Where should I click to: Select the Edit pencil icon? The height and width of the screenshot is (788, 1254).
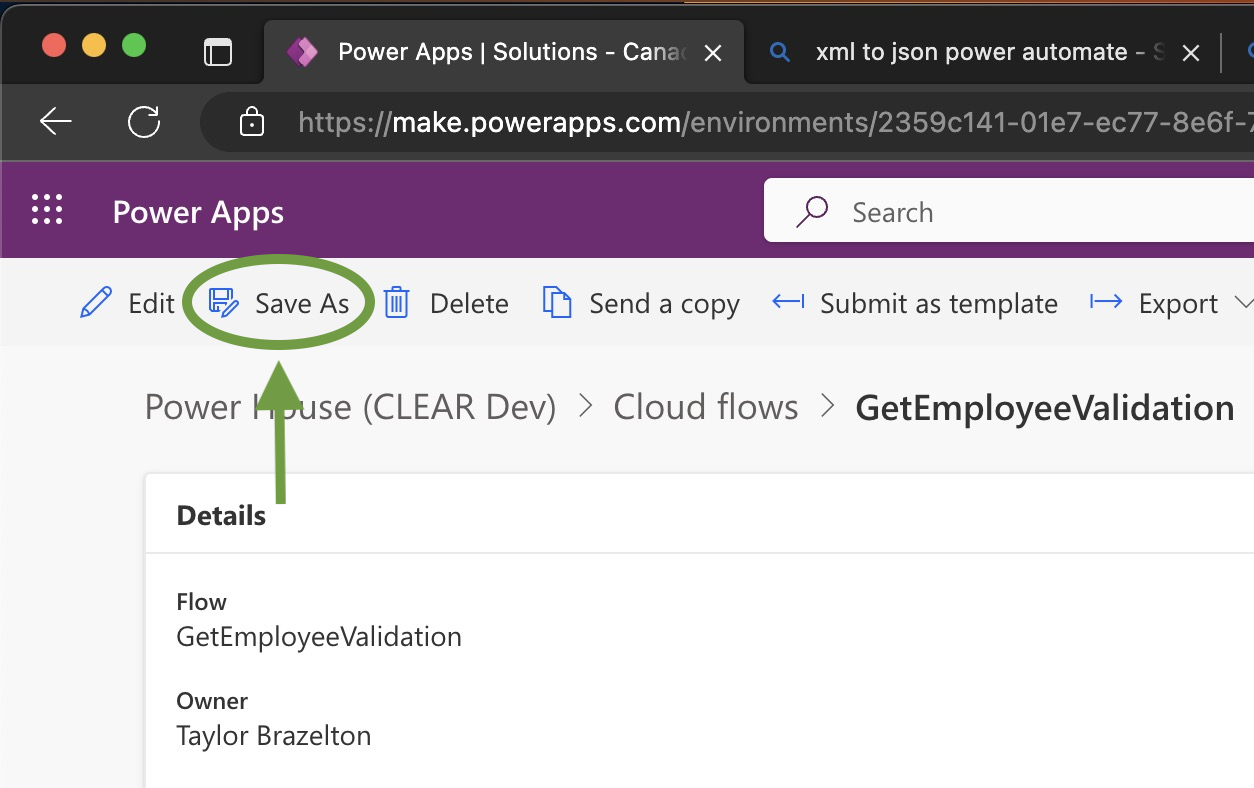click(x=96, y=302)
